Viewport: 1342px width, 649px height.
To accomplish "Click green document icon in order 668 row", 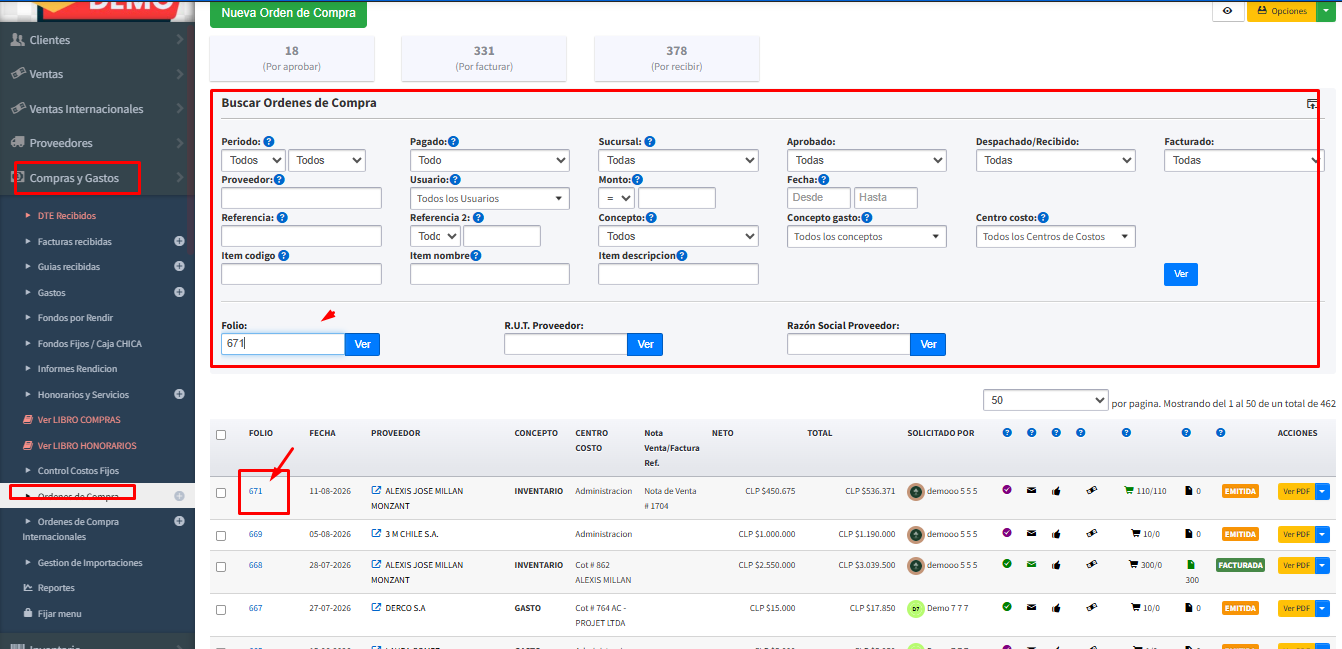I will tap(1190, 565).
